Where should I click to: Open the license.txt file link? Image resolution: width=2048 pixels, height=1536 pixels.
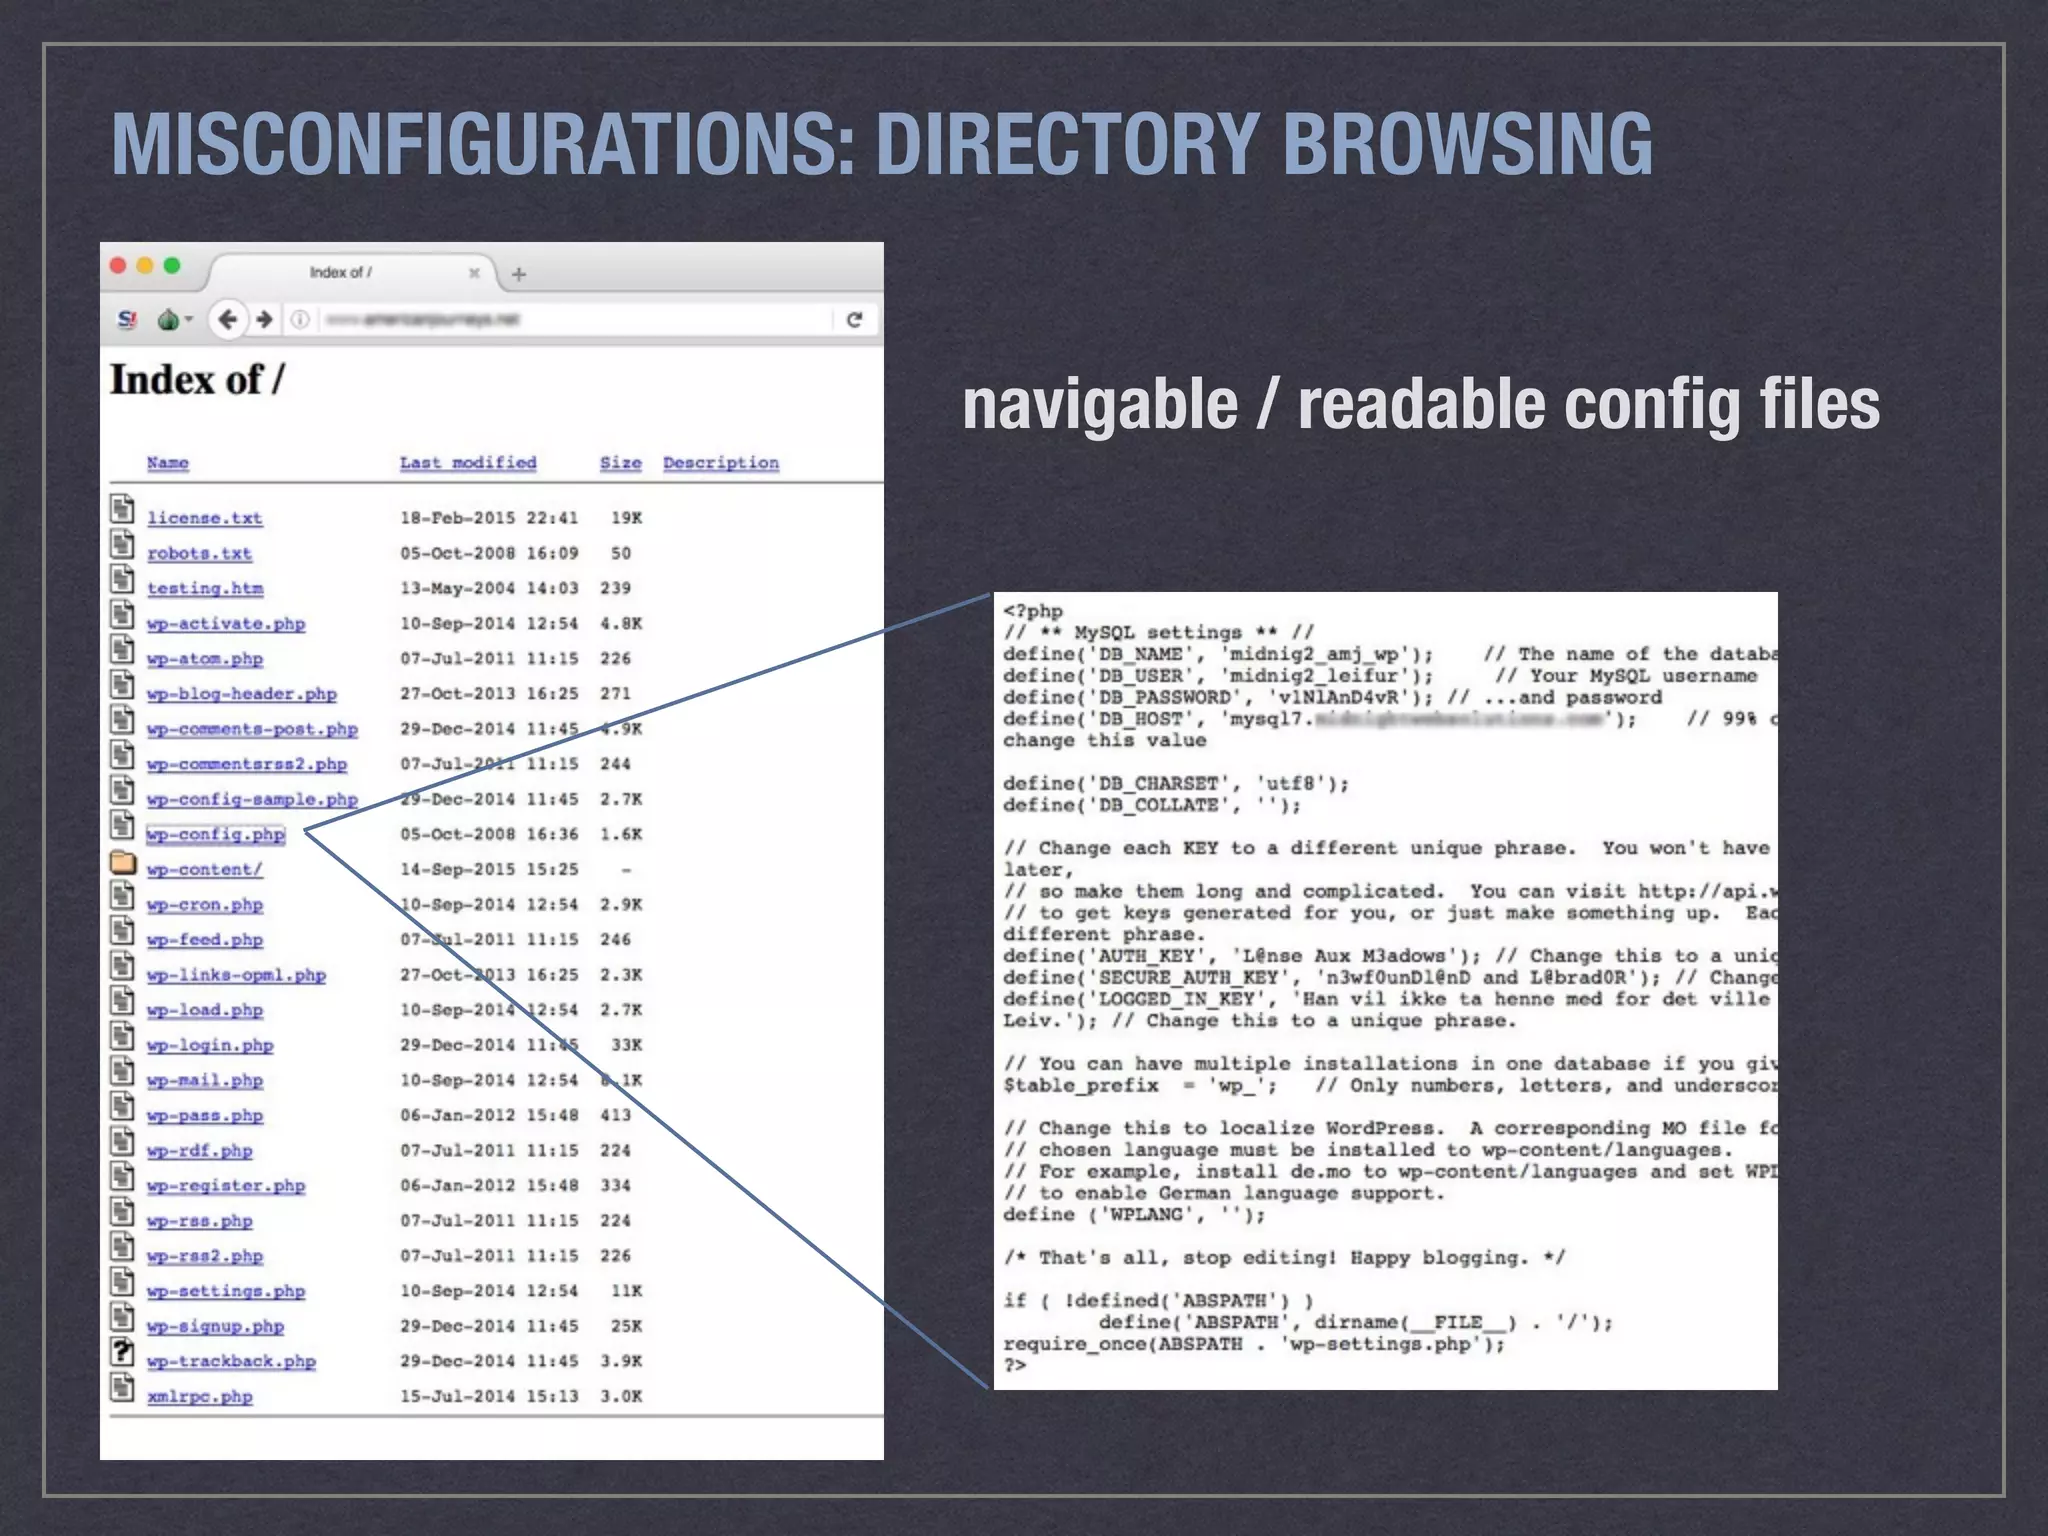tap(204, 518)
